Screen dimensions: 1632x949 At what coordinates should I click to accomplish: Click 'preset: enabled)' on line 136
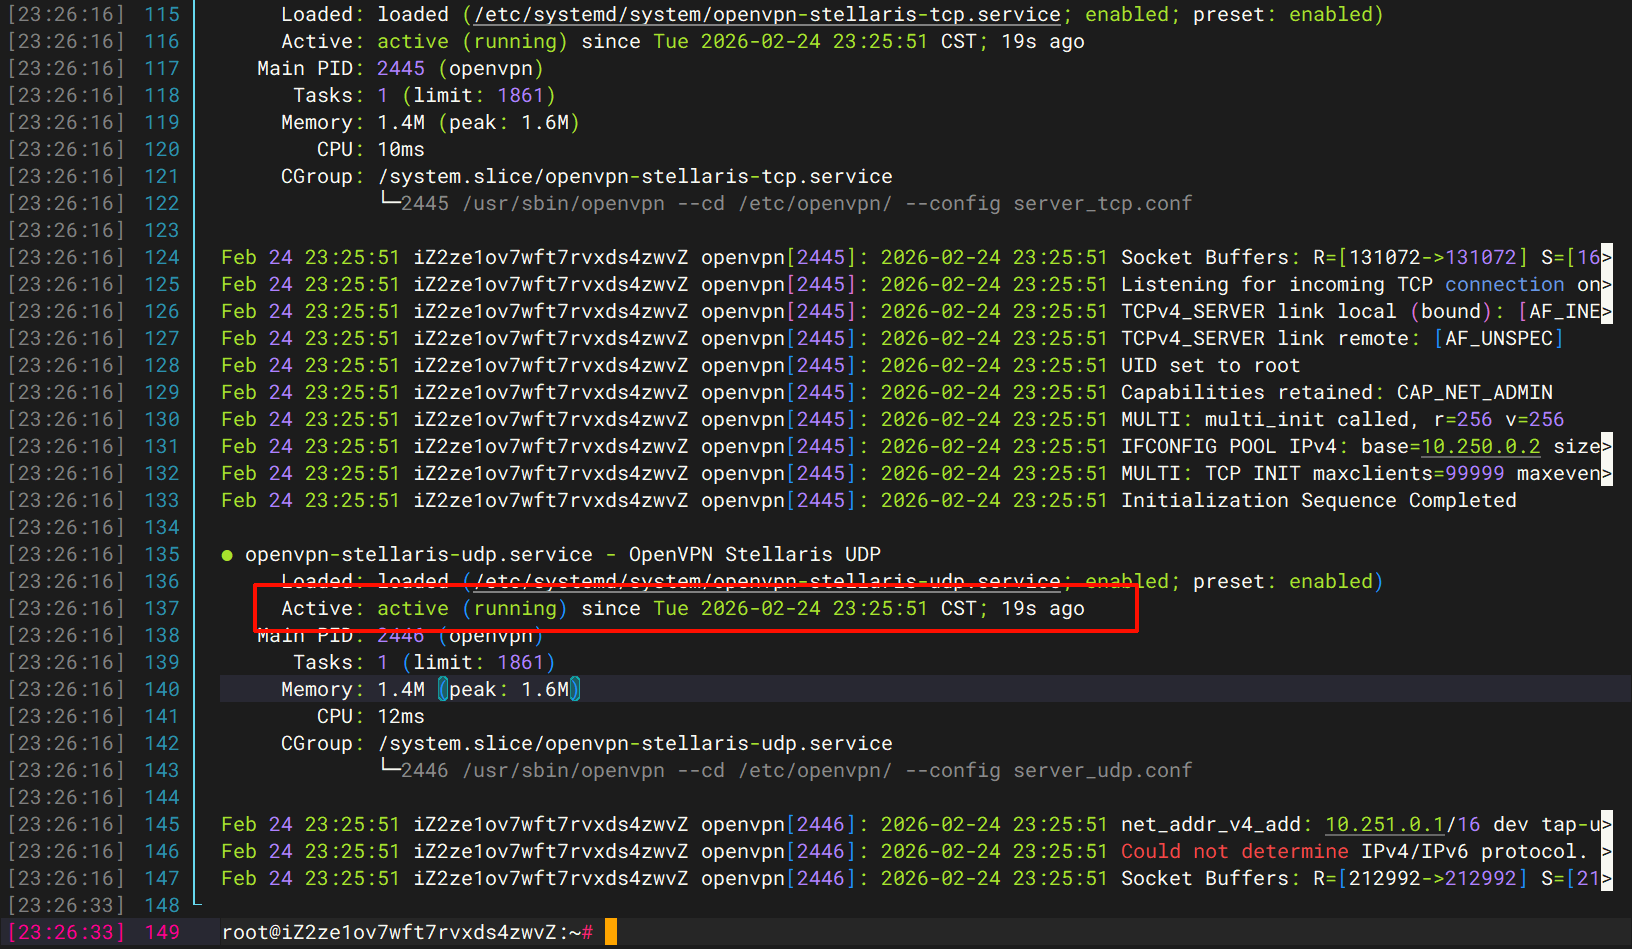pos(1289,582)
